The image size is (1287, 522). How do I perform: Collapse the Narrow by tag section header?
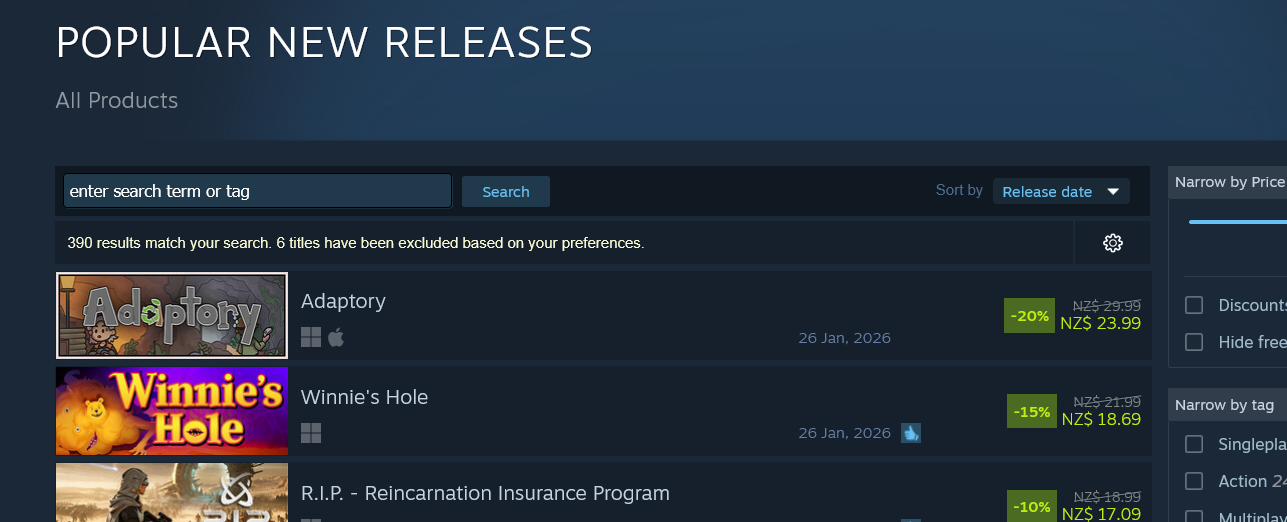click(1224, 405)
